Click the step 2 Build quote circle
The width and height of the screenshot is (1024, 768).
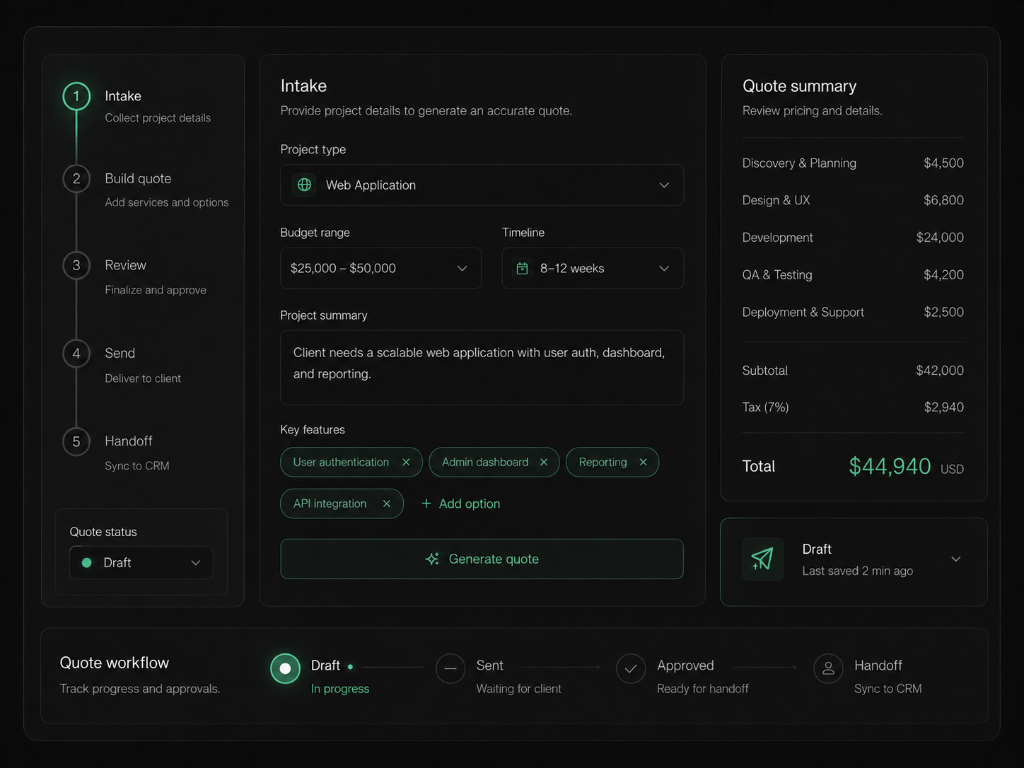click(76, 179)
